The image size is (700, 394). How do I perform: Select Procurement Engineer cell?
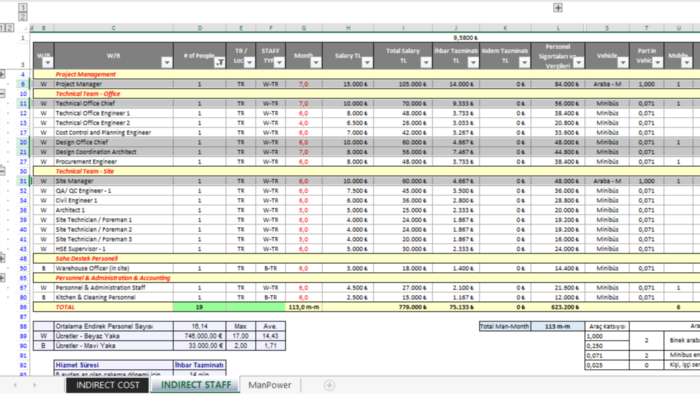[113, 162]
